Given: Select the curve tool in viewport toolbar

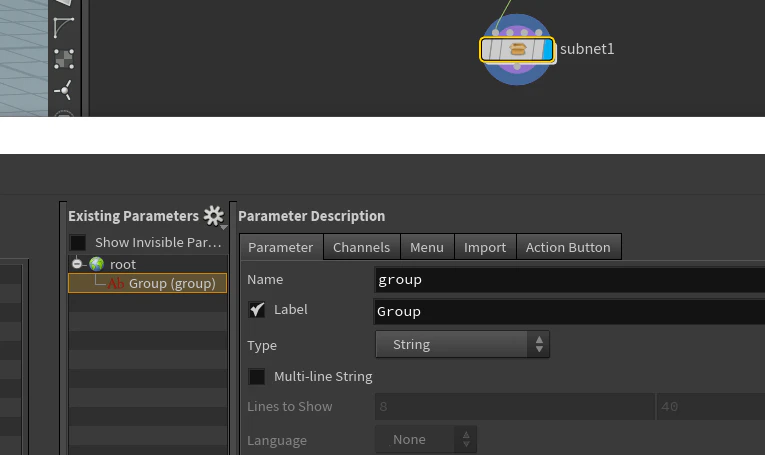Looking at the screenshot, I should coord(63,27).
